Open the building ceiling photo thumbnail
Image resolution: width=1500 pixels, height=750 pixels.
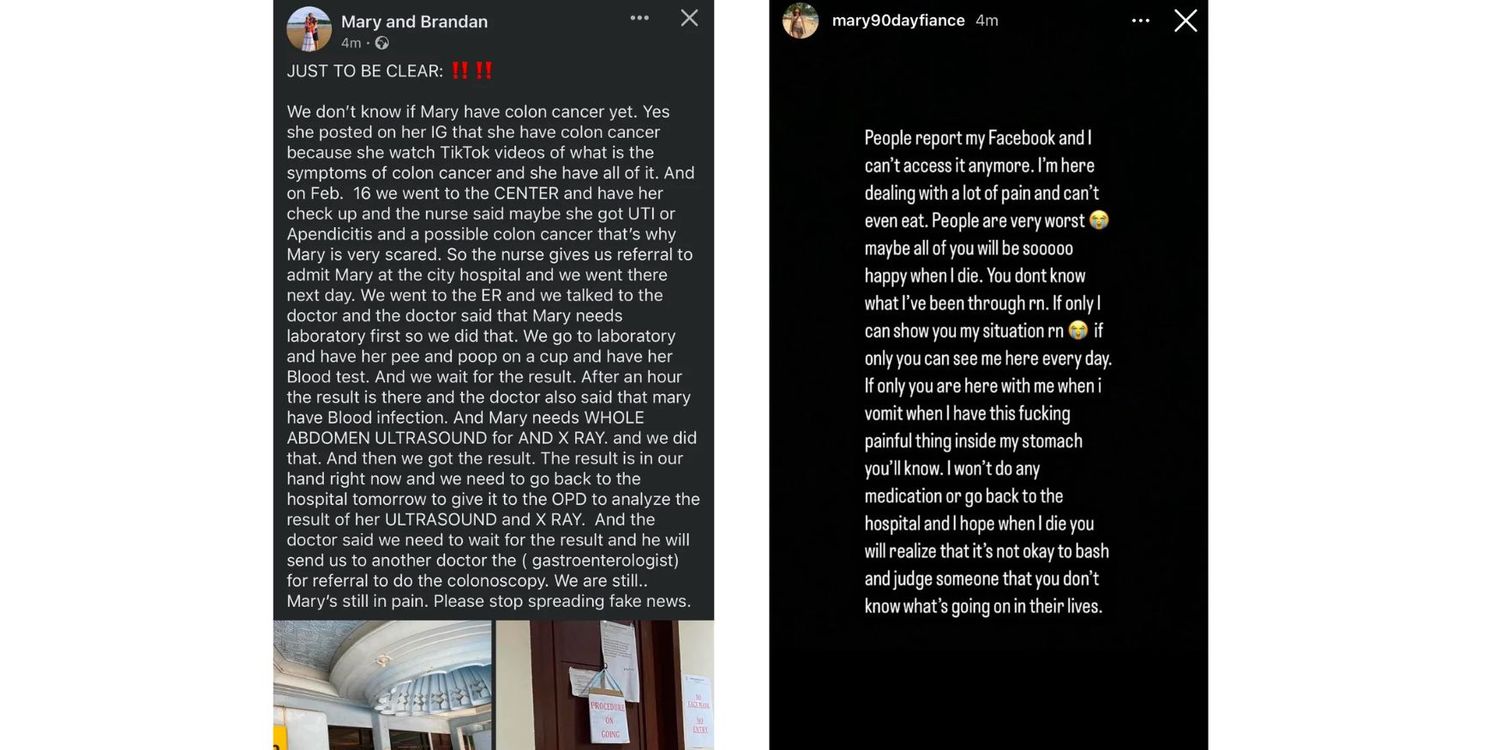click(382, 685)
